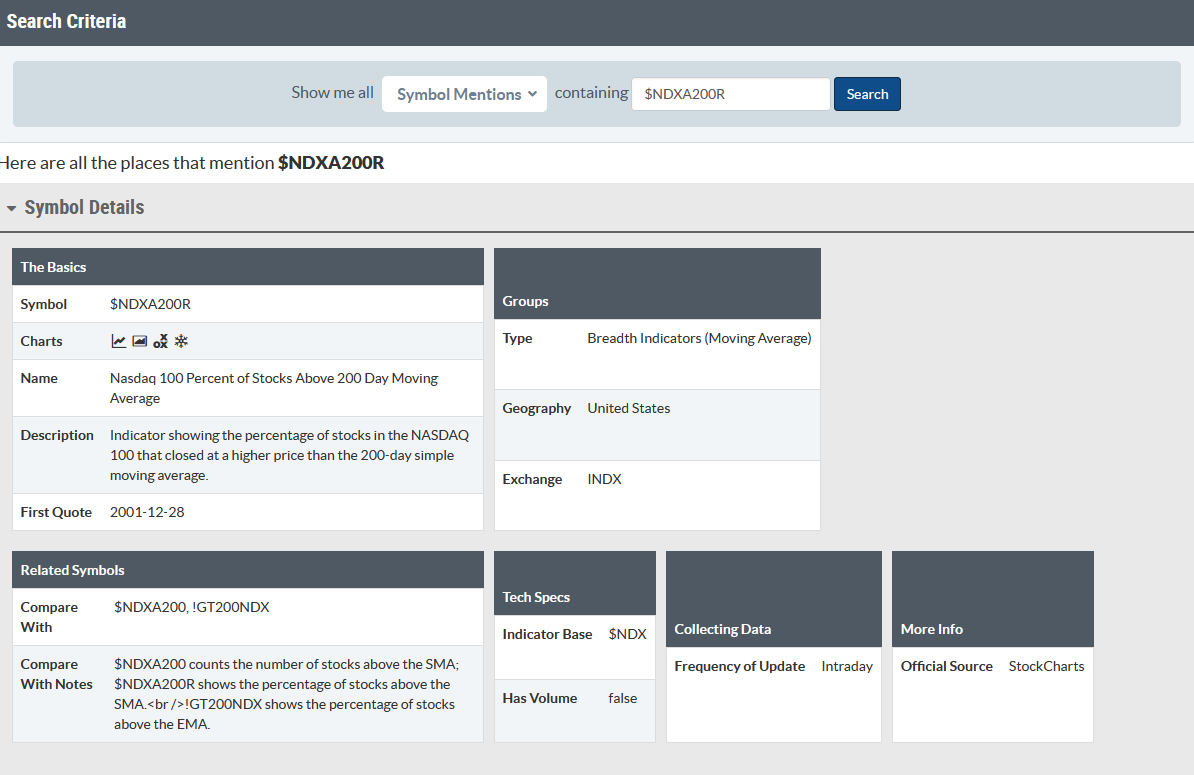The image size is (1194, 775).
Task: Click The Basics table header
Action: click(247, 266)
